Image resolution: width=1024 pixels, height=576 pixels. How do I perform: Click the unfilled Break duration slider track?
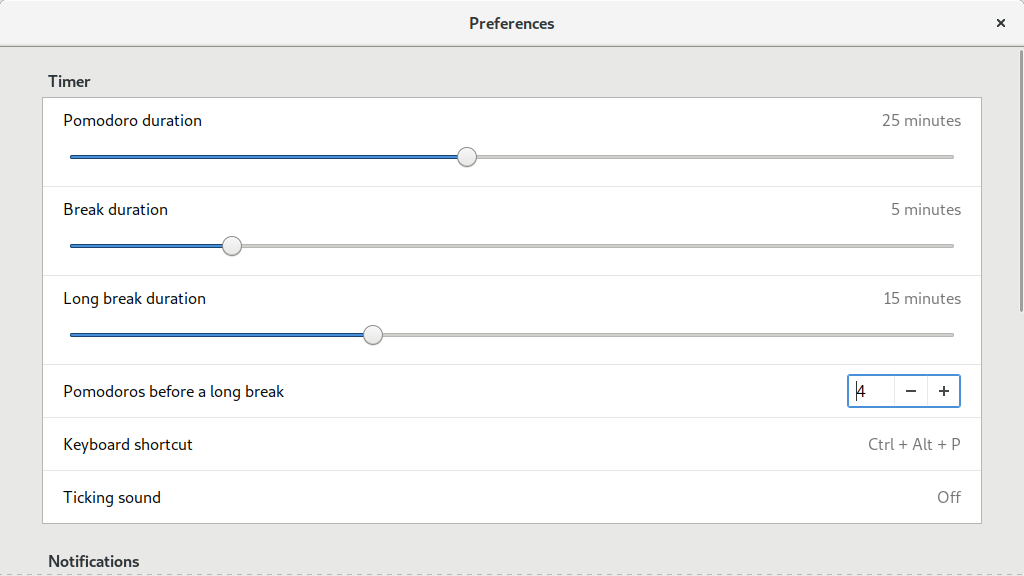coord(600,246)
